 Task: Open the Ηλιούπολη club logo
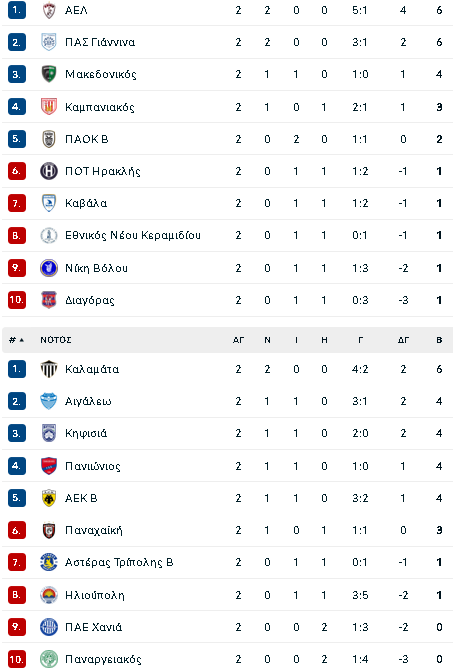point(49,595)
